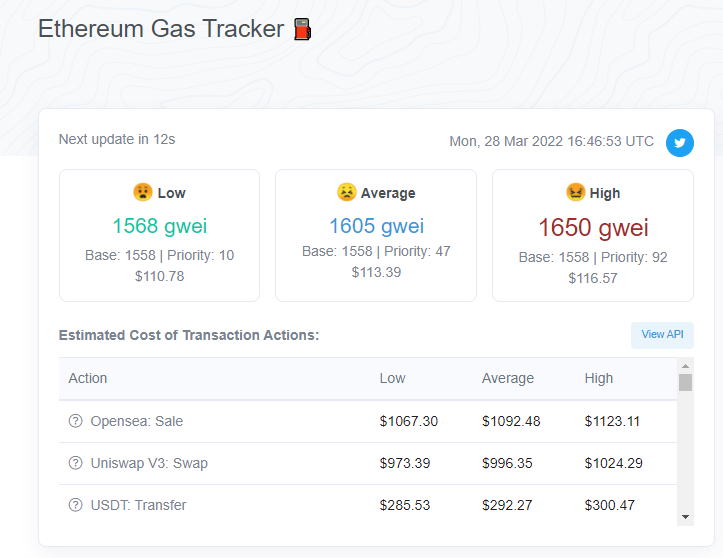Click the help icon beside Uniswap V3: Swap
Viewport: 723px width, 558px height.
point(75,463)
